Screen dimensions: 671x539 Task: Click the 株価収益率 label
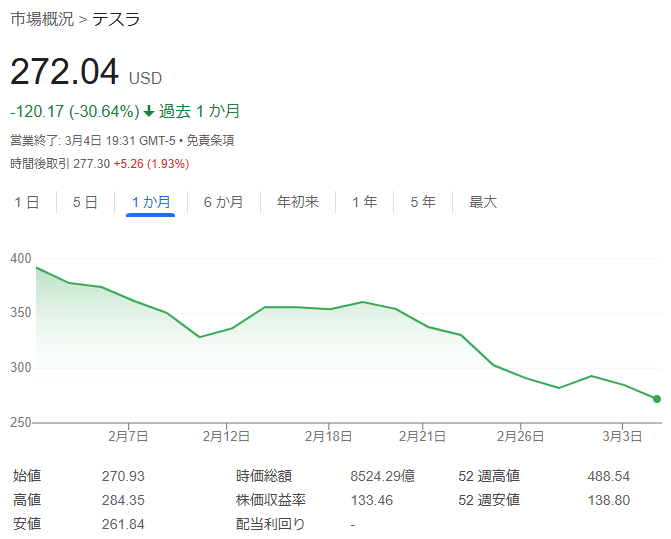pos(271,500)
